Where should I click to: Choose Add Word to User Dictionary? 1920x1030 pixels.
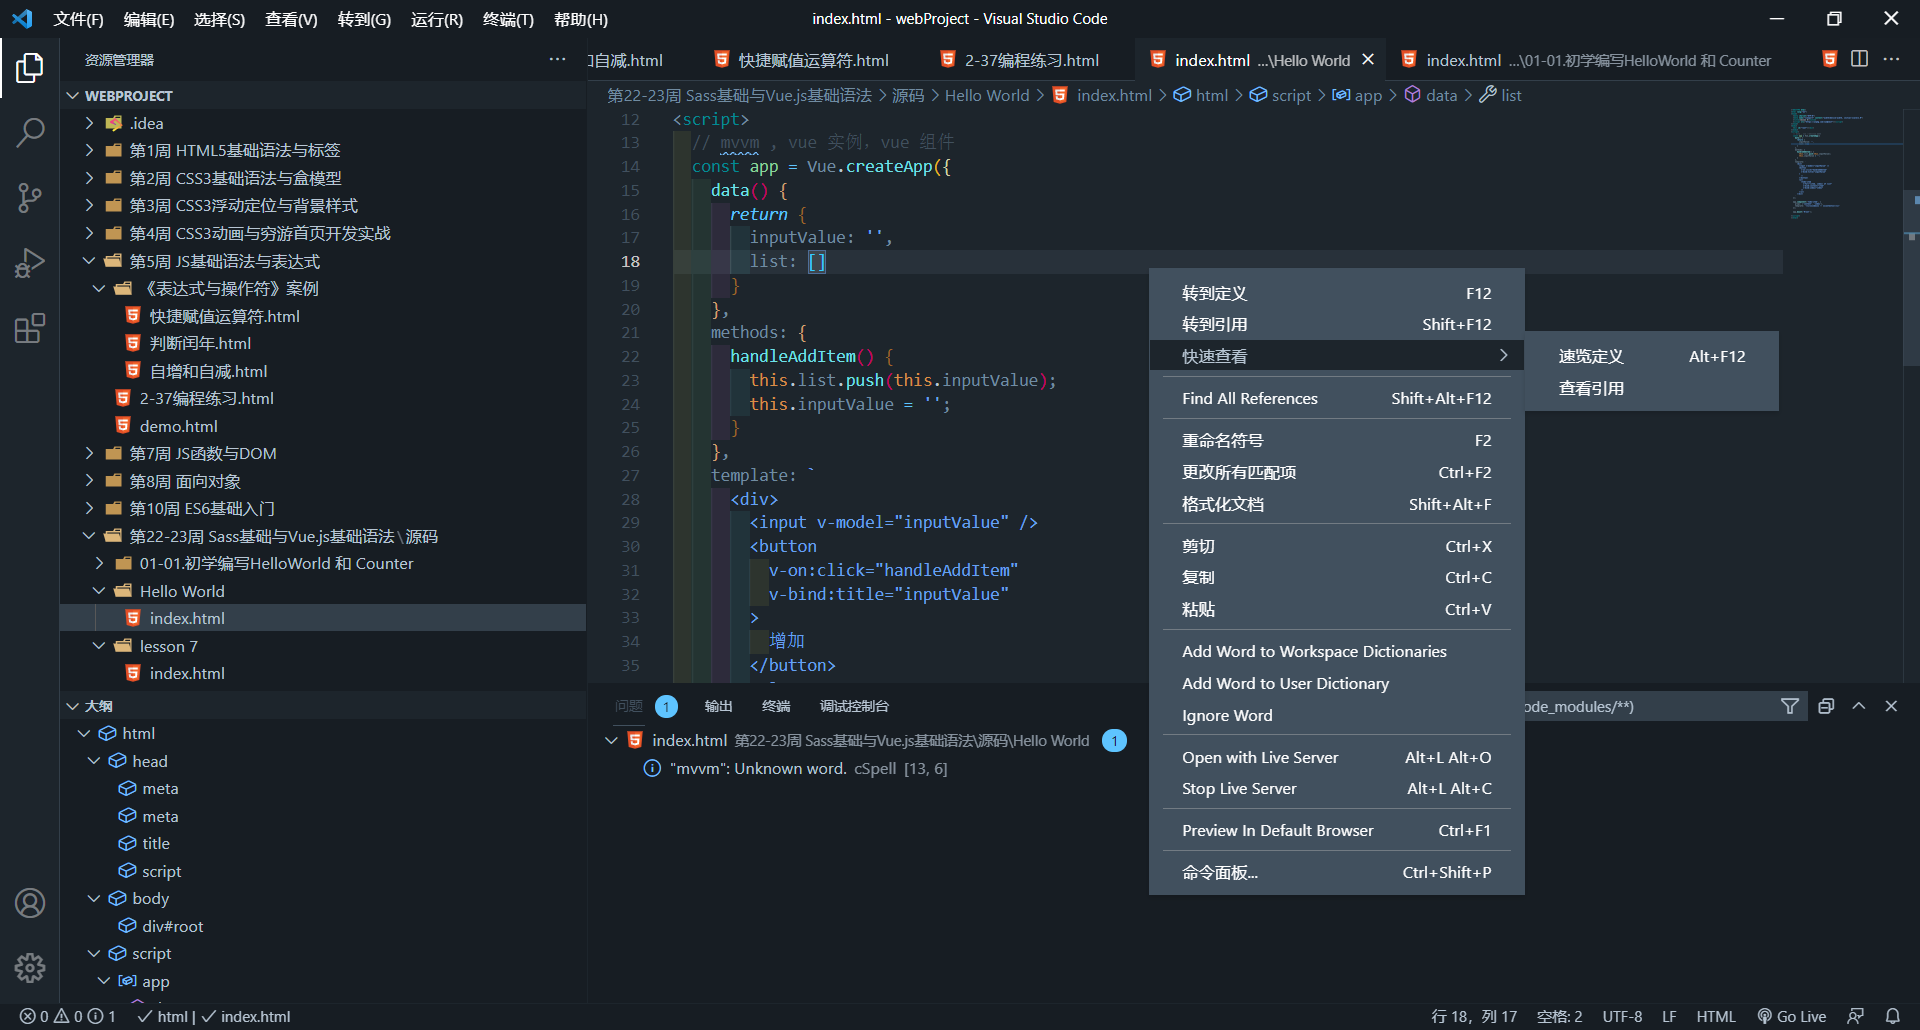click(x=1336, y=683)
